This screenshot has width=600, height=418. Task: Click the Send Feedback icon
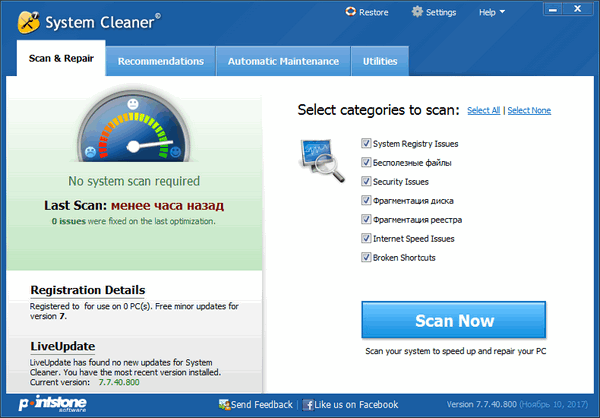224,405
